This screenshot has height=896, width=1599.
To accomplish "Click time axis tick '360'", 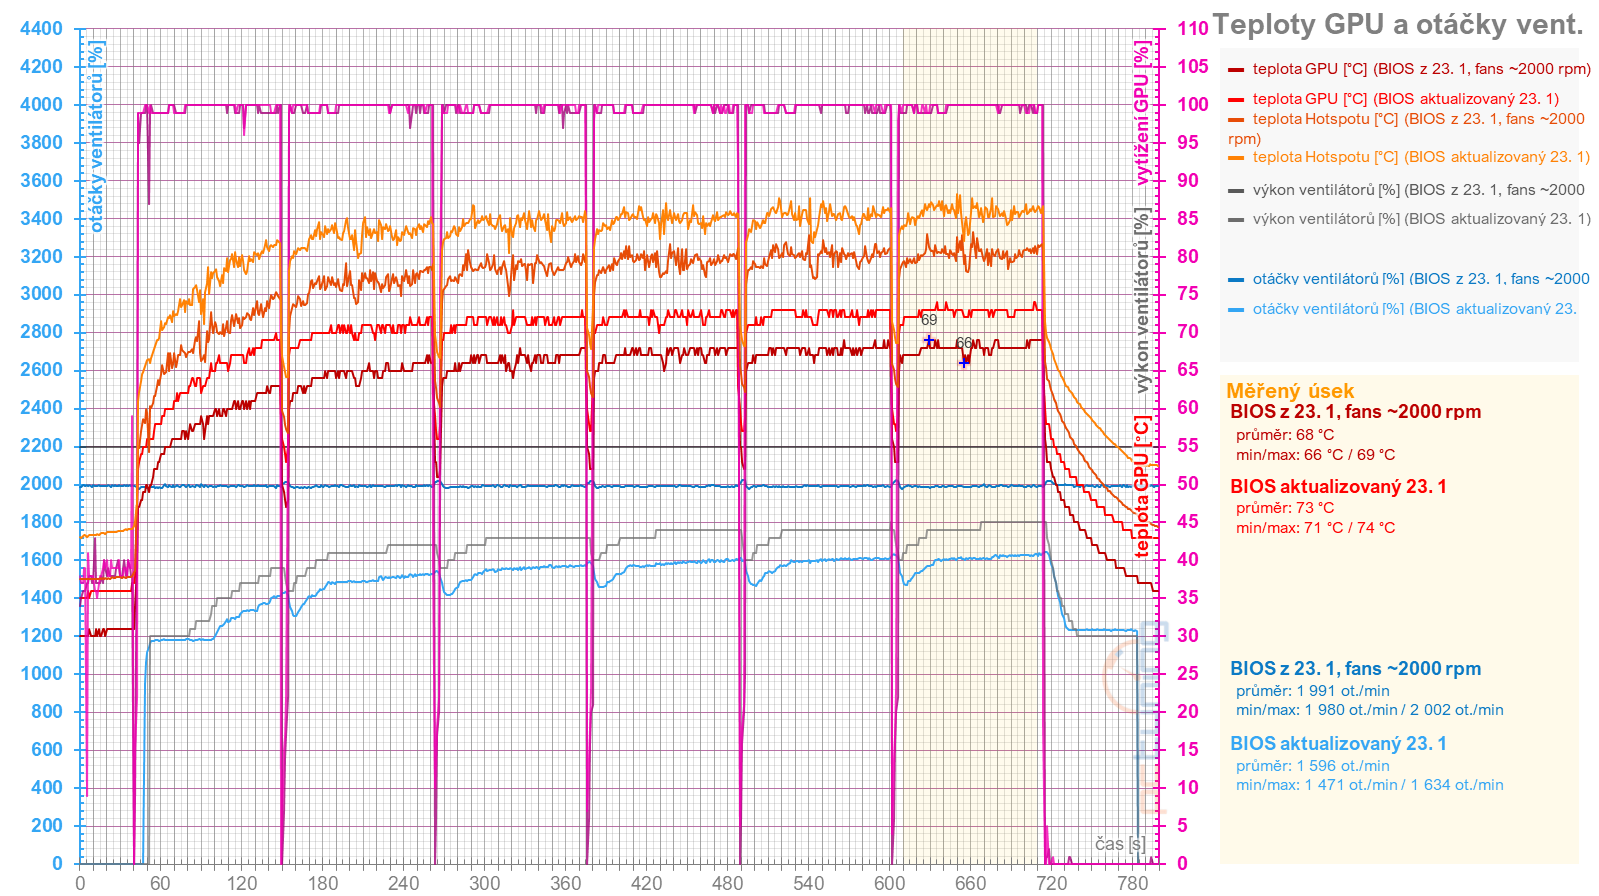I will coord(565,883).
